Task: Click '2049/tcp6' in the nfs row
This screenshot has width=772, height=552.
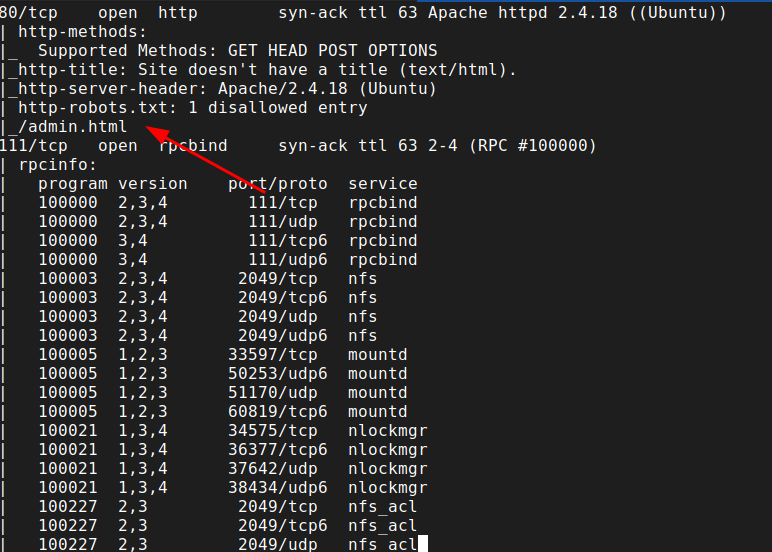Action: tap(283, 298)
